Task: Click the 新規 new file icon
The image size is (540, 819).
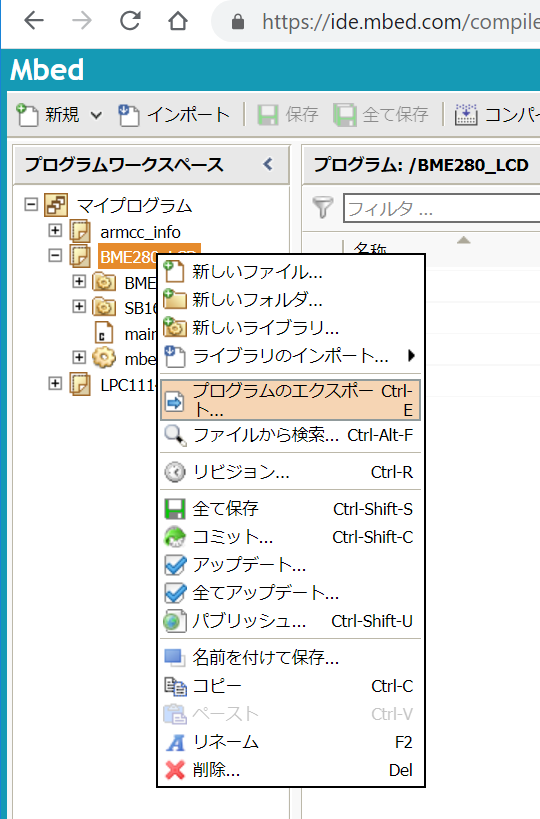Action: pos(28,114)
